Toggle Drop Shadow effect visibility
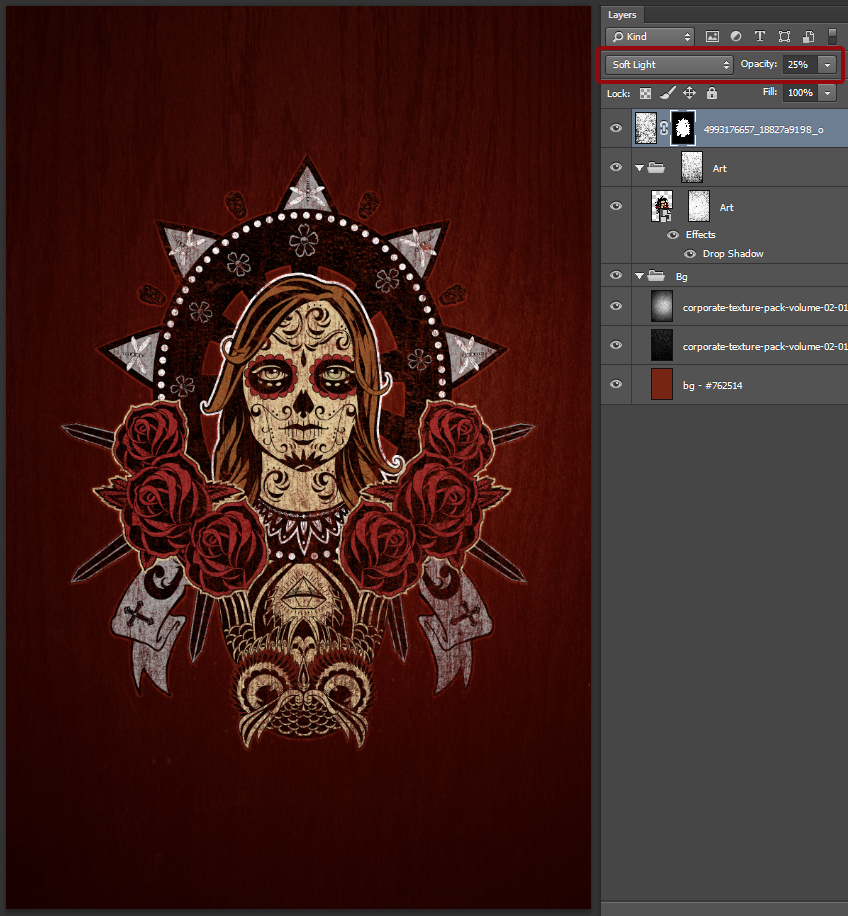848x916 pixels. click(x=690, y=254)
